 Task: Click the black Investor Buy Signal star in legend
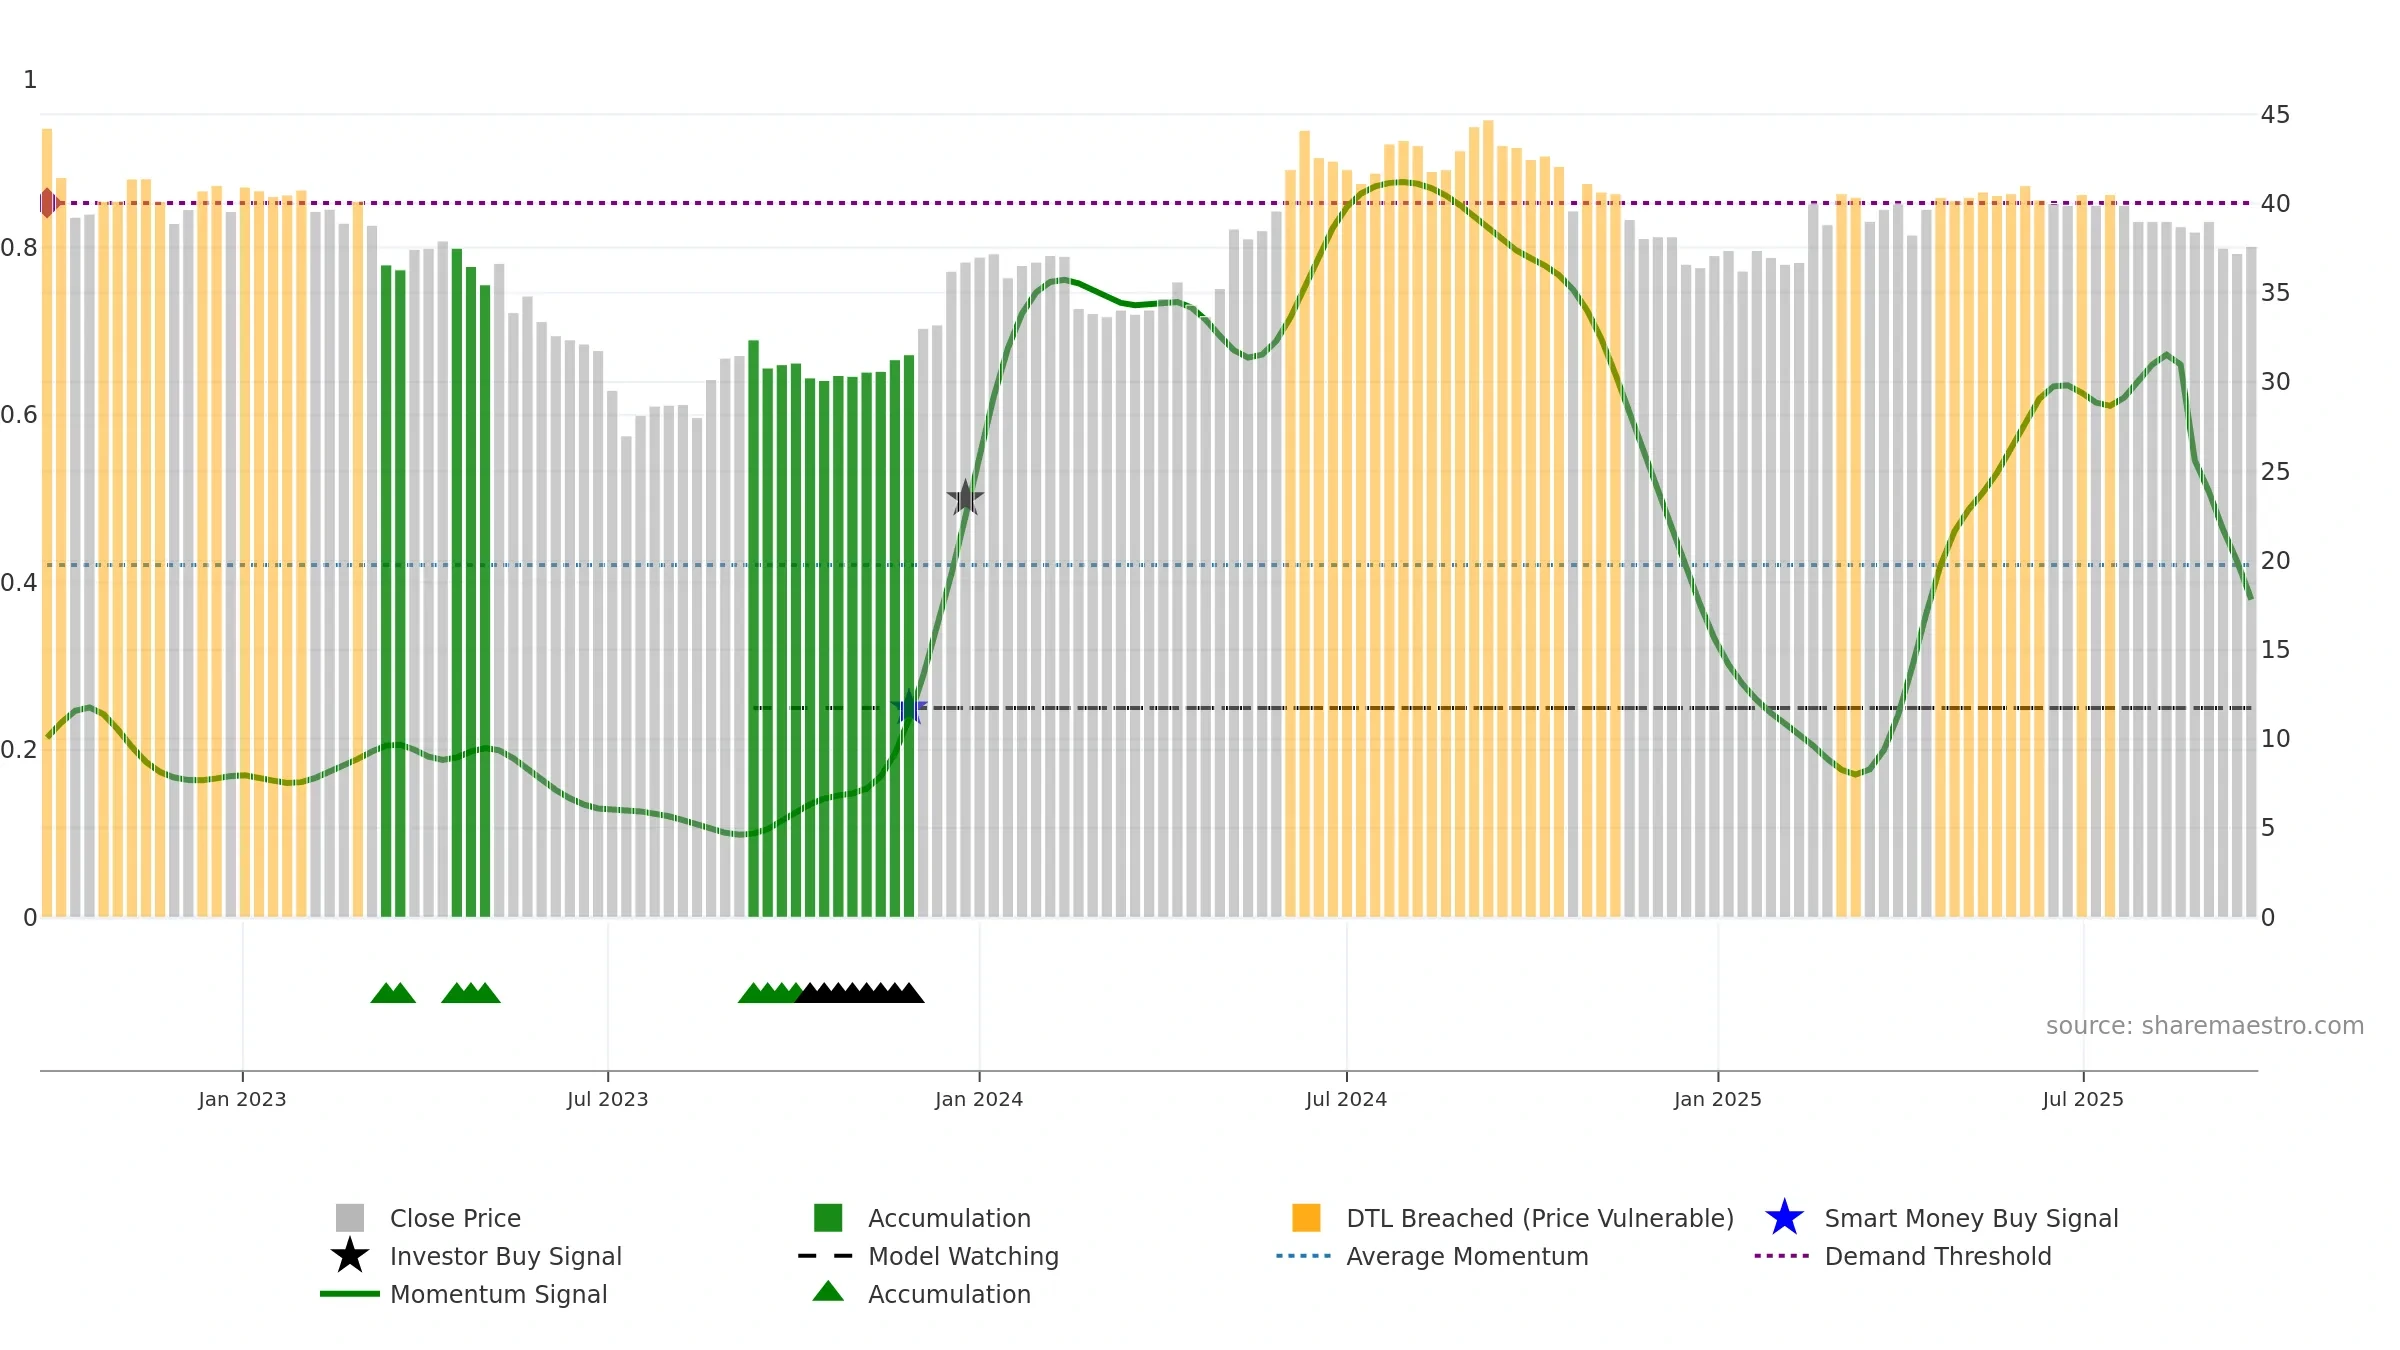click(350, 1256)
